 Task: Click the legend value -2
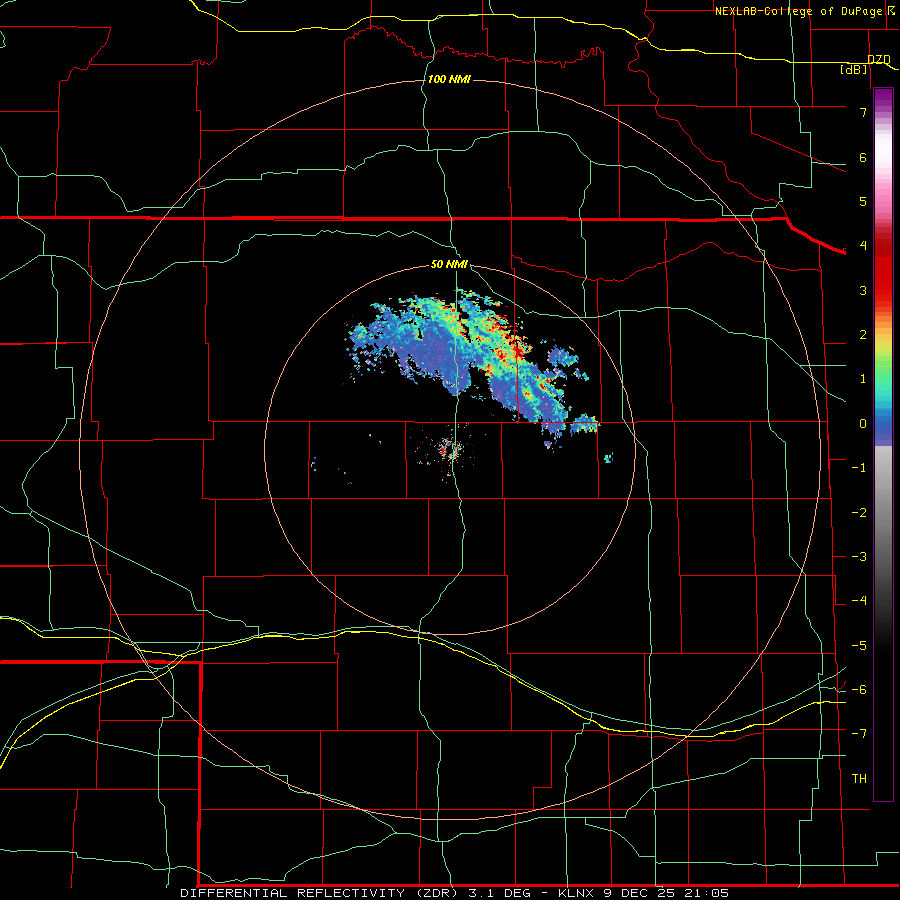point(859,512)
